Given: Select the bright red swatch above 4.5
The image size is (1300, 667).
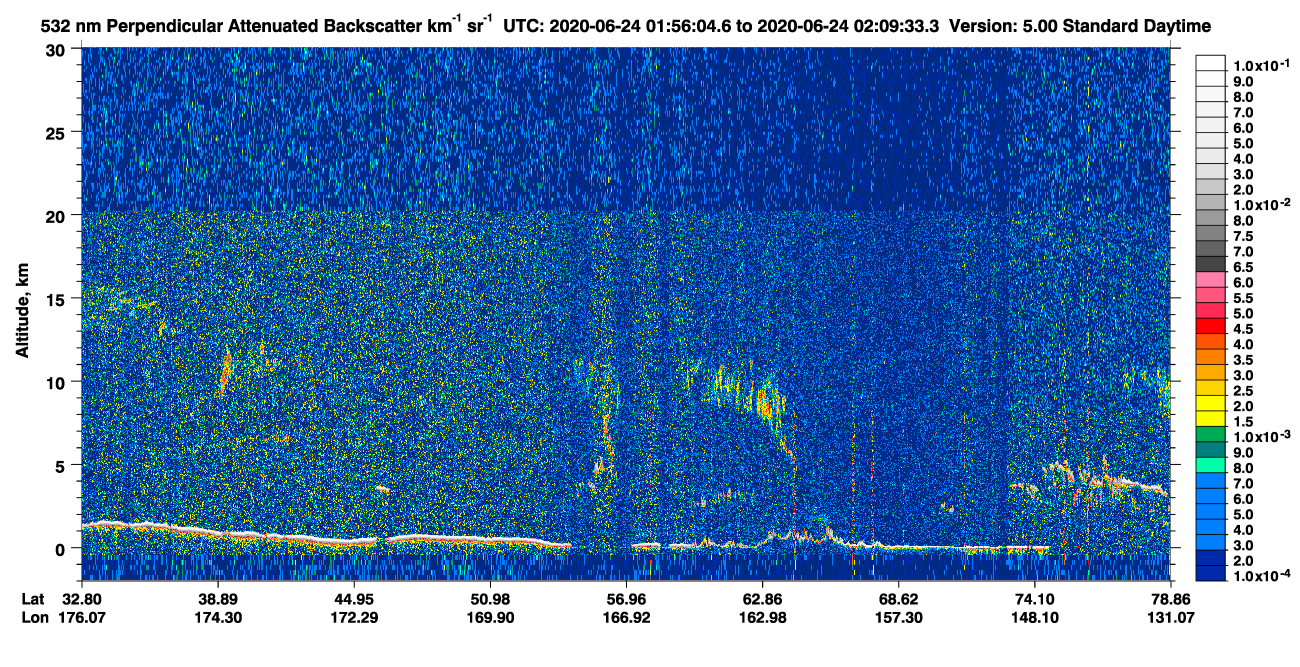Looking at the screenshot, I should click(1210, 325).
